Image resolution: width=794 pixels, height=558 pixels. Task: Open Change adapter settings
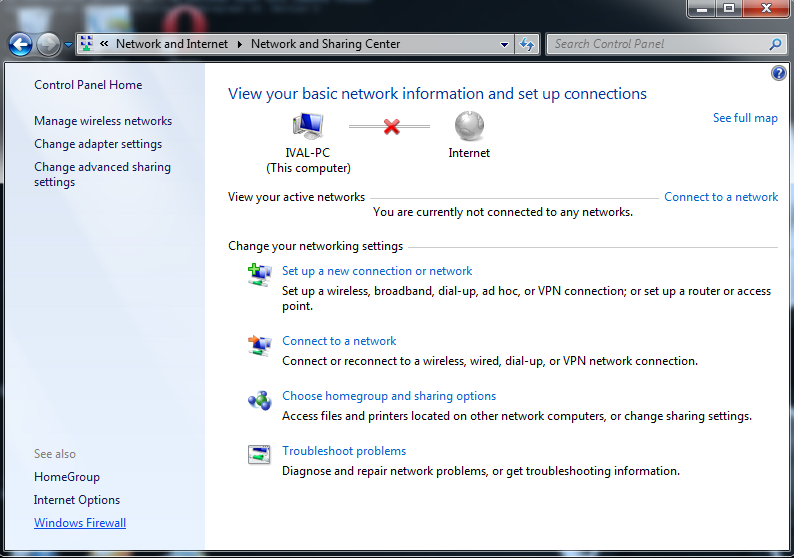[x=98, y=144]
